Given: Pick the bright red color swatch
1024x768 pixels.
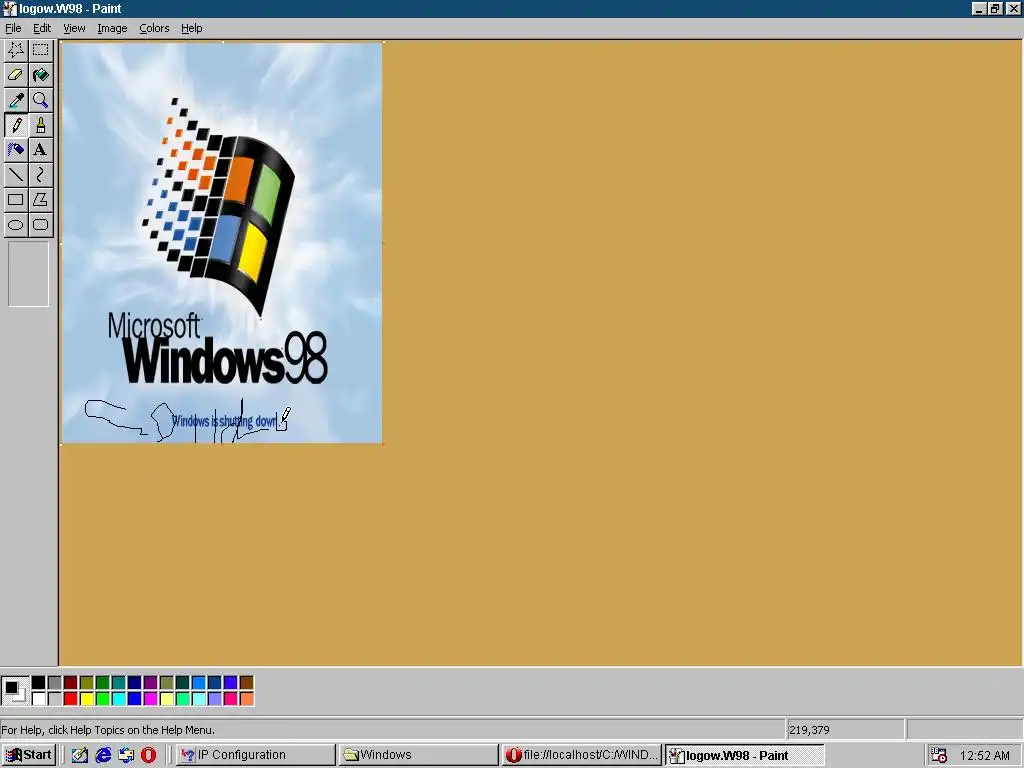Looking at the screenshot, I should tap(71, 698).
